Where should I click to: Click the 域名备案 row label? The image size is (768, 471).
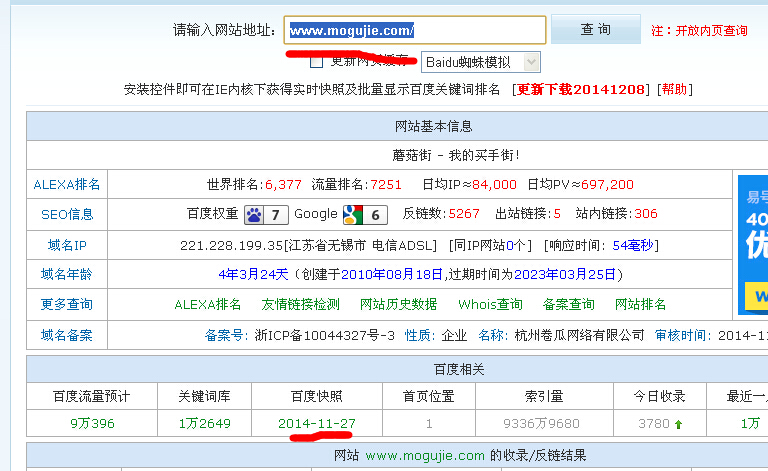point(67,335)
